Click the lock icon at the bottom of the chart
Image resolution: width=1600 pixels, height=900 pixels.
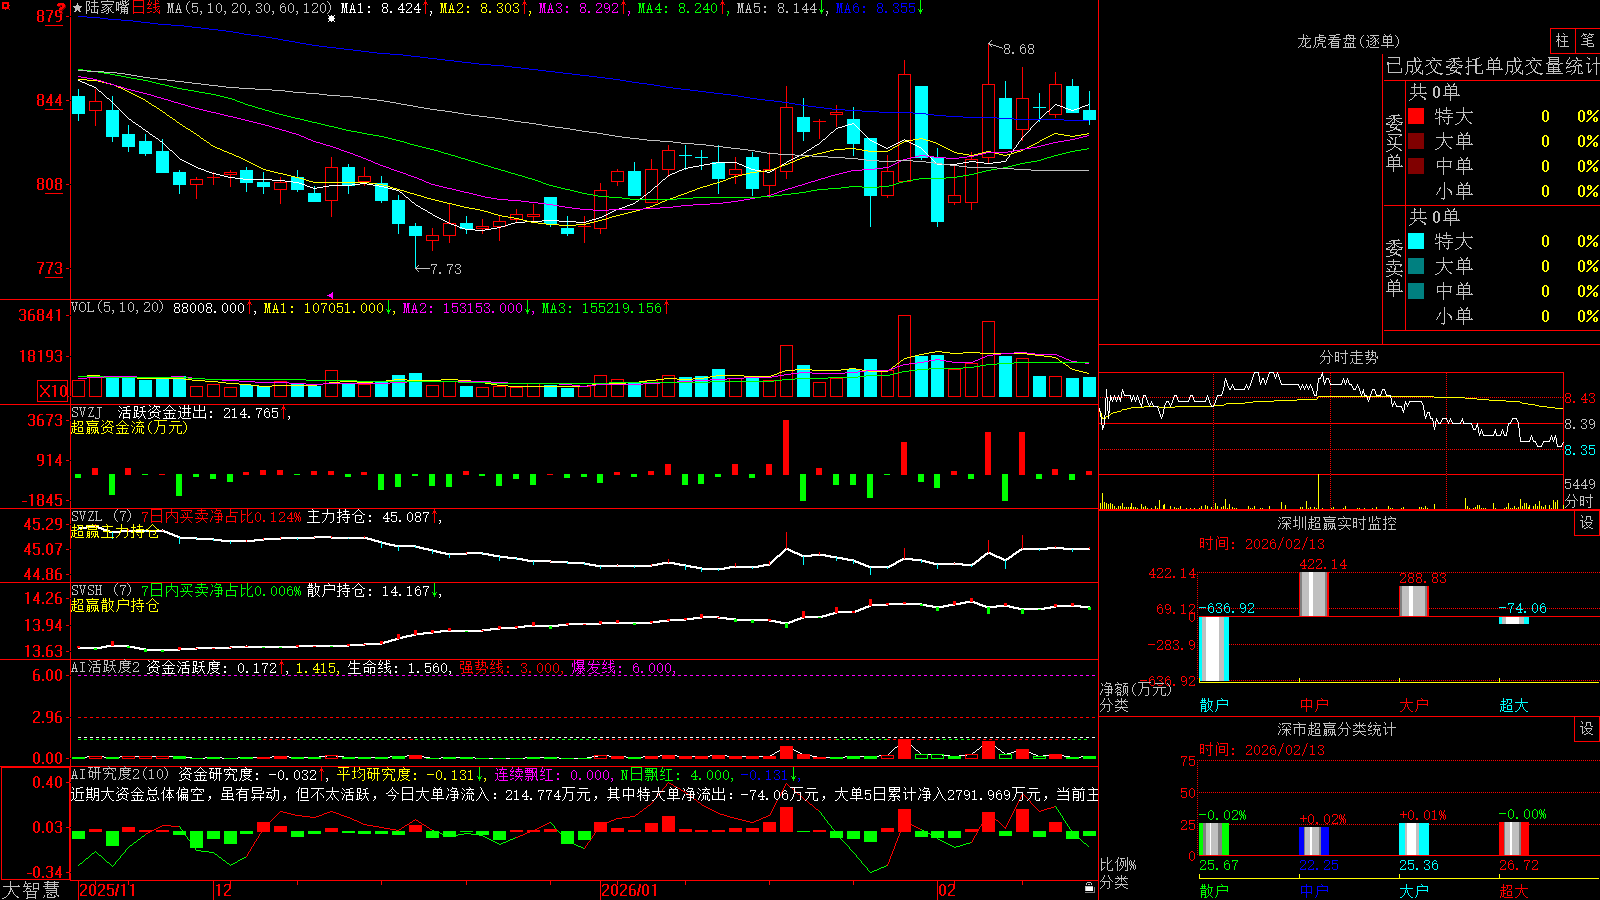pyautogui.click(x=1089, y=887)
